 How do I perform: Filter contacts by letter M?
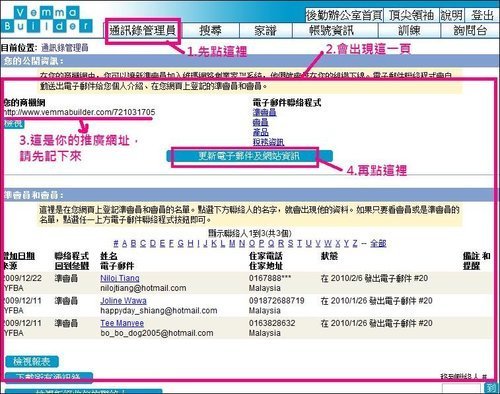232,243
